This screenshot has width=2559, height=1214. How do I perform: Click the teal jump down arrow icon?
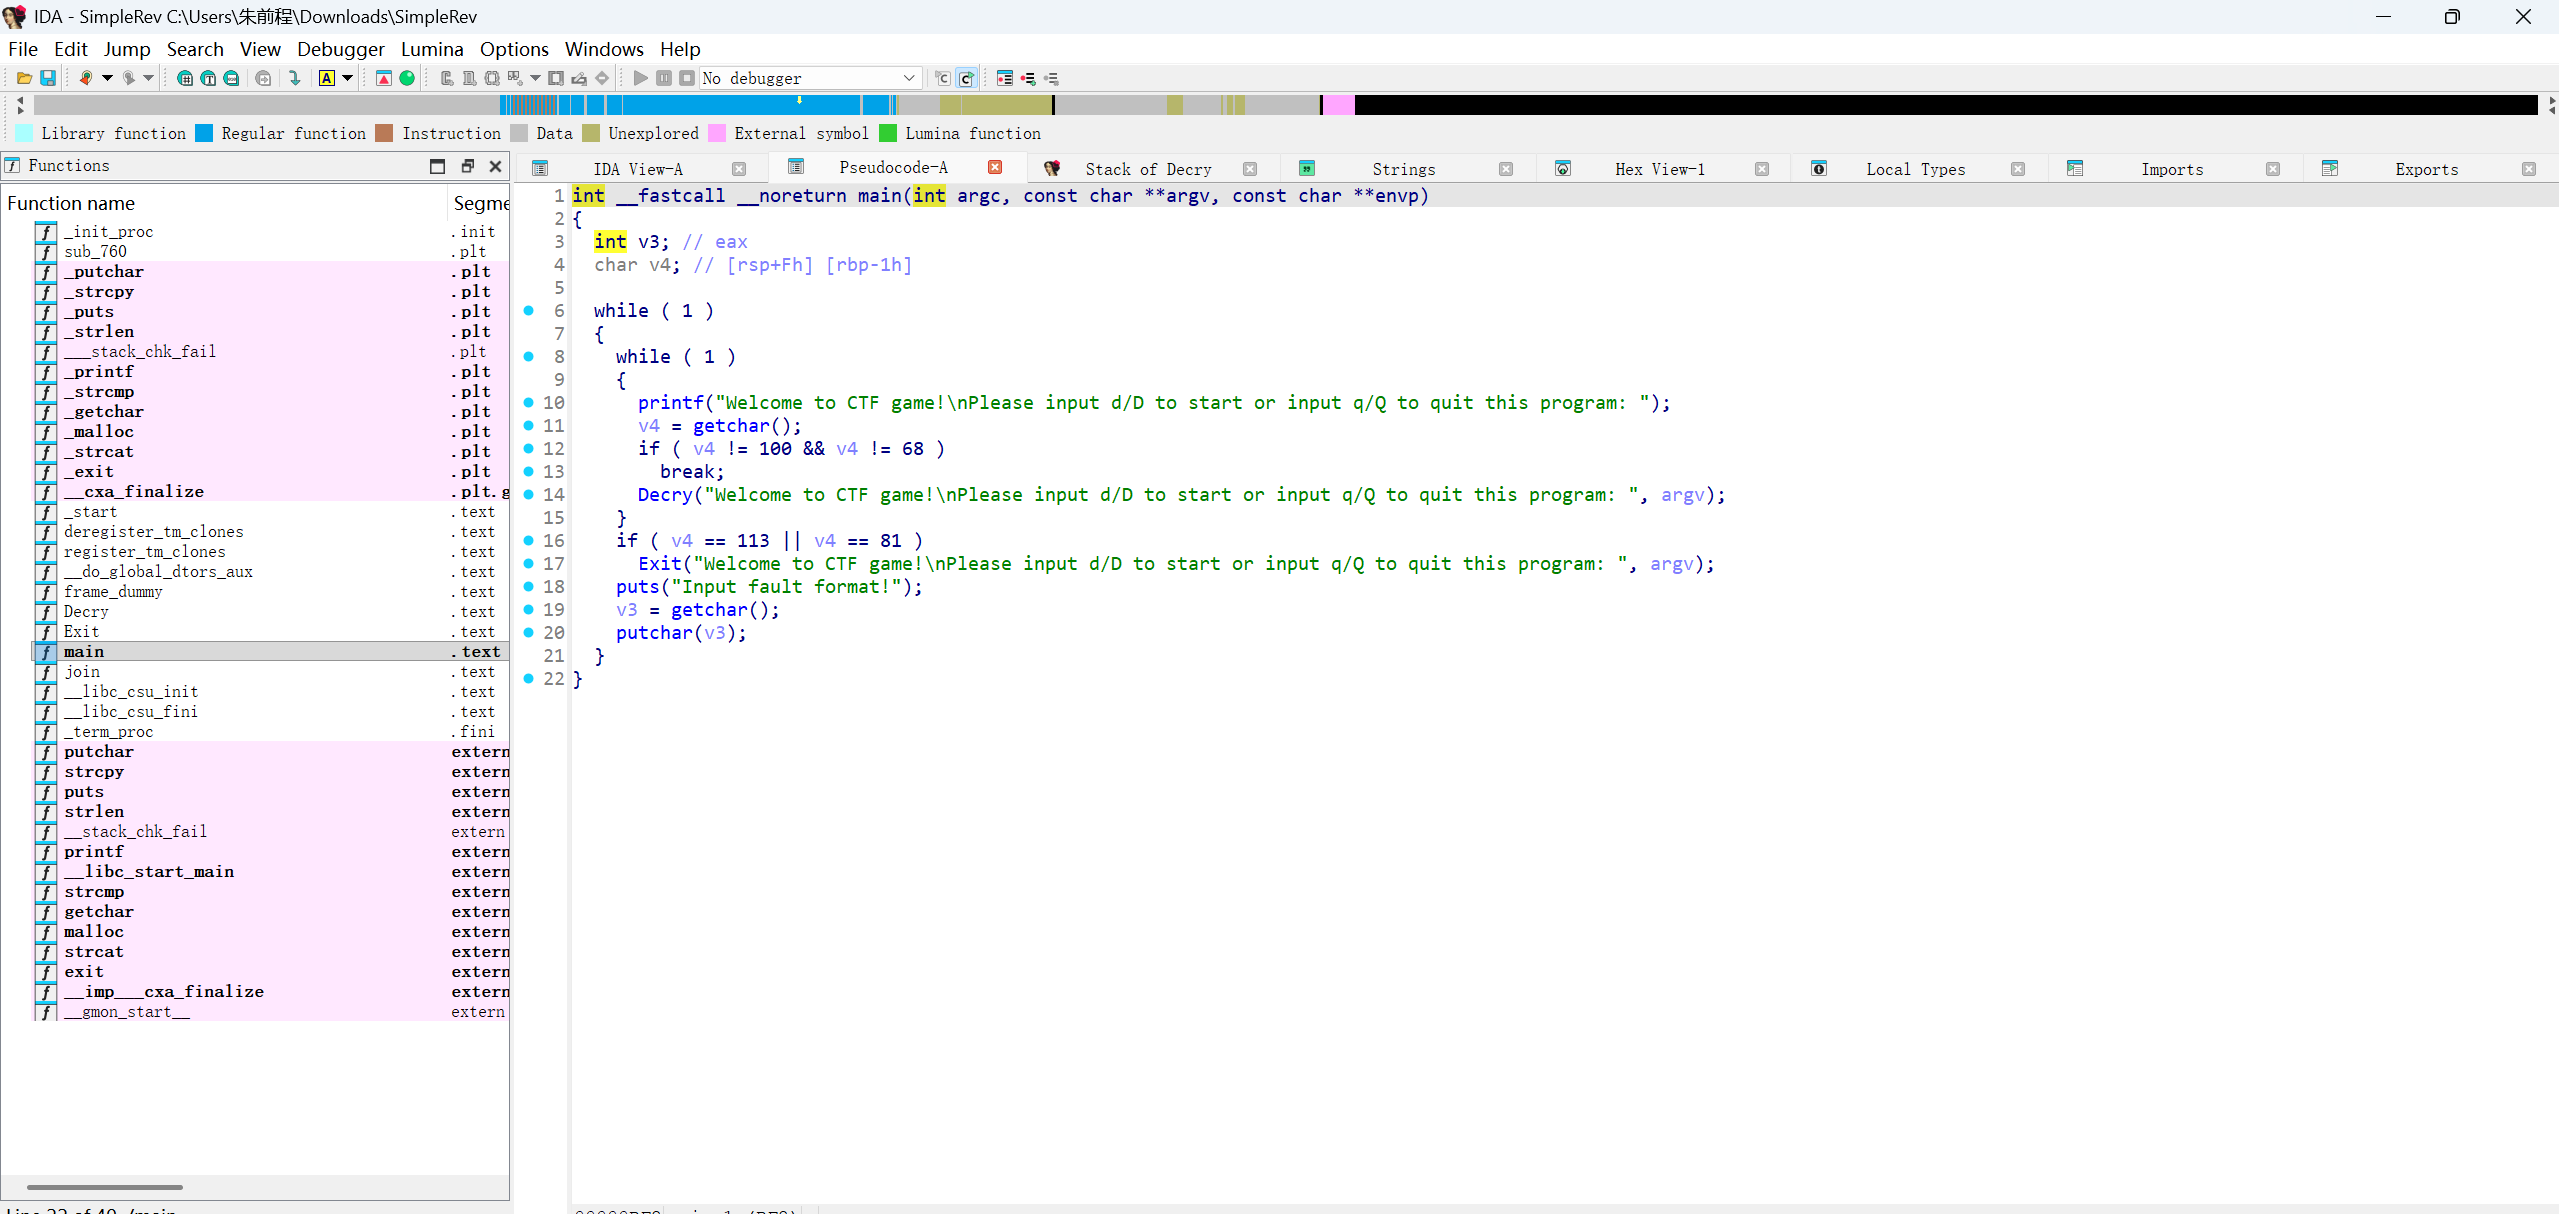pyautogui.click(x=295, y=78)
